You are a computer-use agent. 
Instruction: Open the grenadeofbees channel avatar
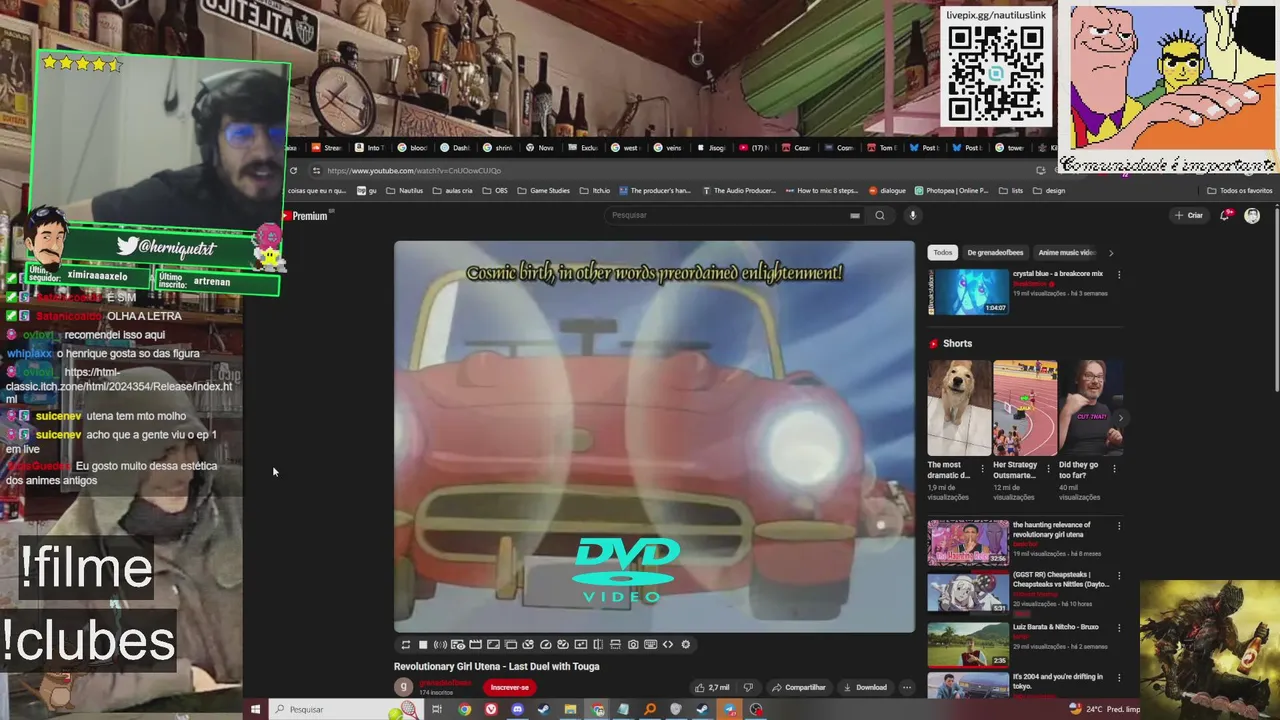403,687
